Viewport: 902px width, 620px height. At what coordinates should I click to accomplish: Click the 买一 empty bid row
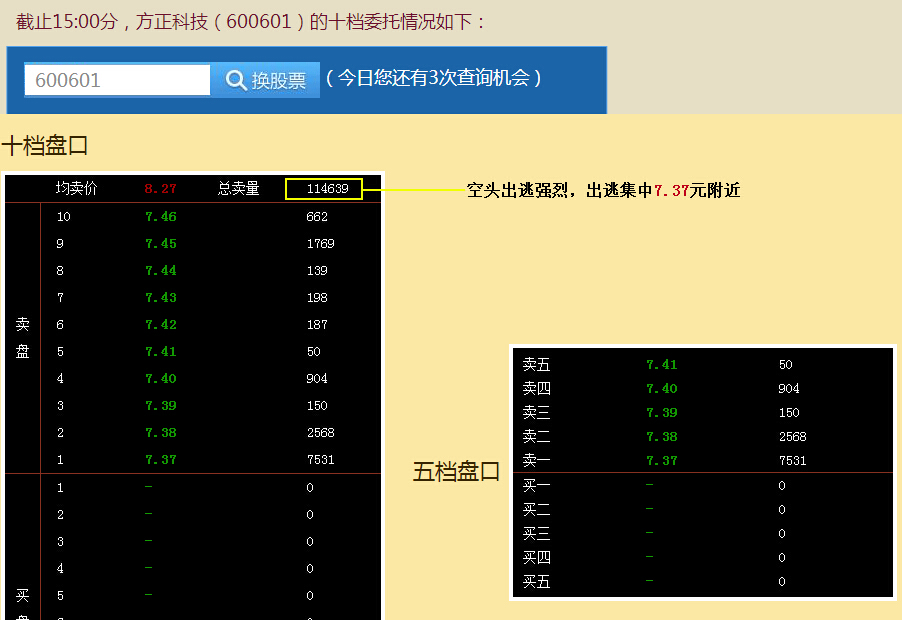click(535, 485)
